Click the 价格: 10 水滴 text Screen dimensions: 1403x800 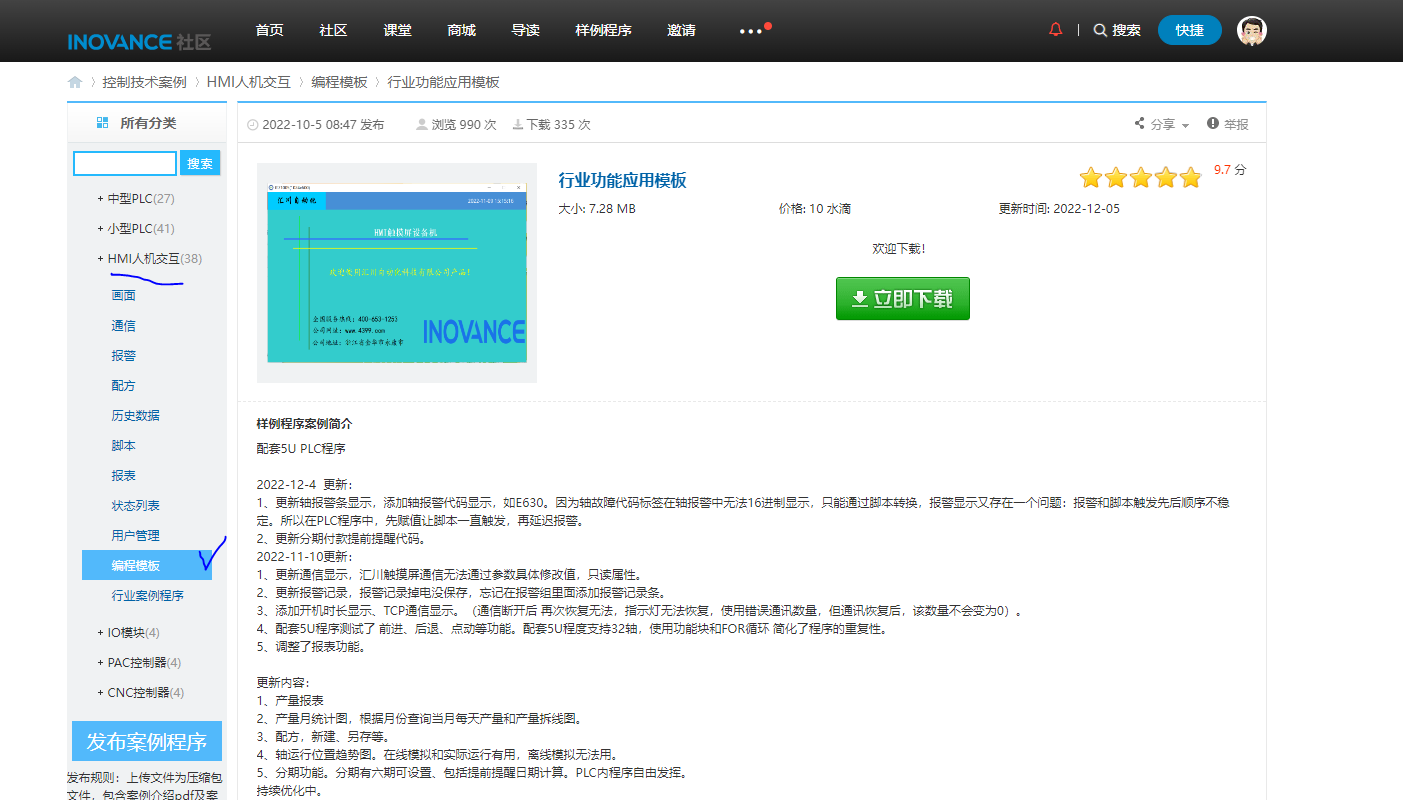[815, 209]
